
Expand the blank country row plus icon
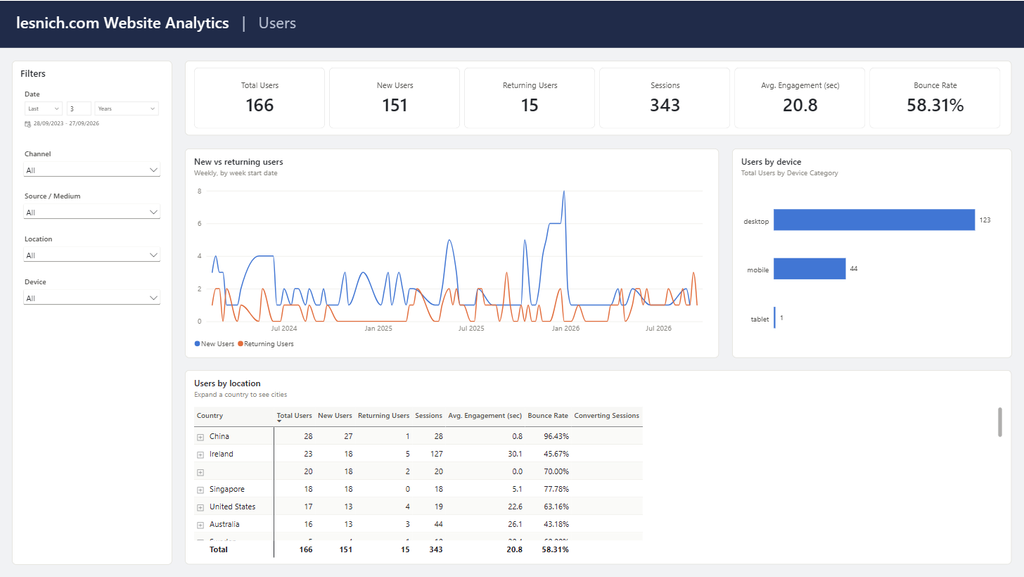(x=200, y=473)
